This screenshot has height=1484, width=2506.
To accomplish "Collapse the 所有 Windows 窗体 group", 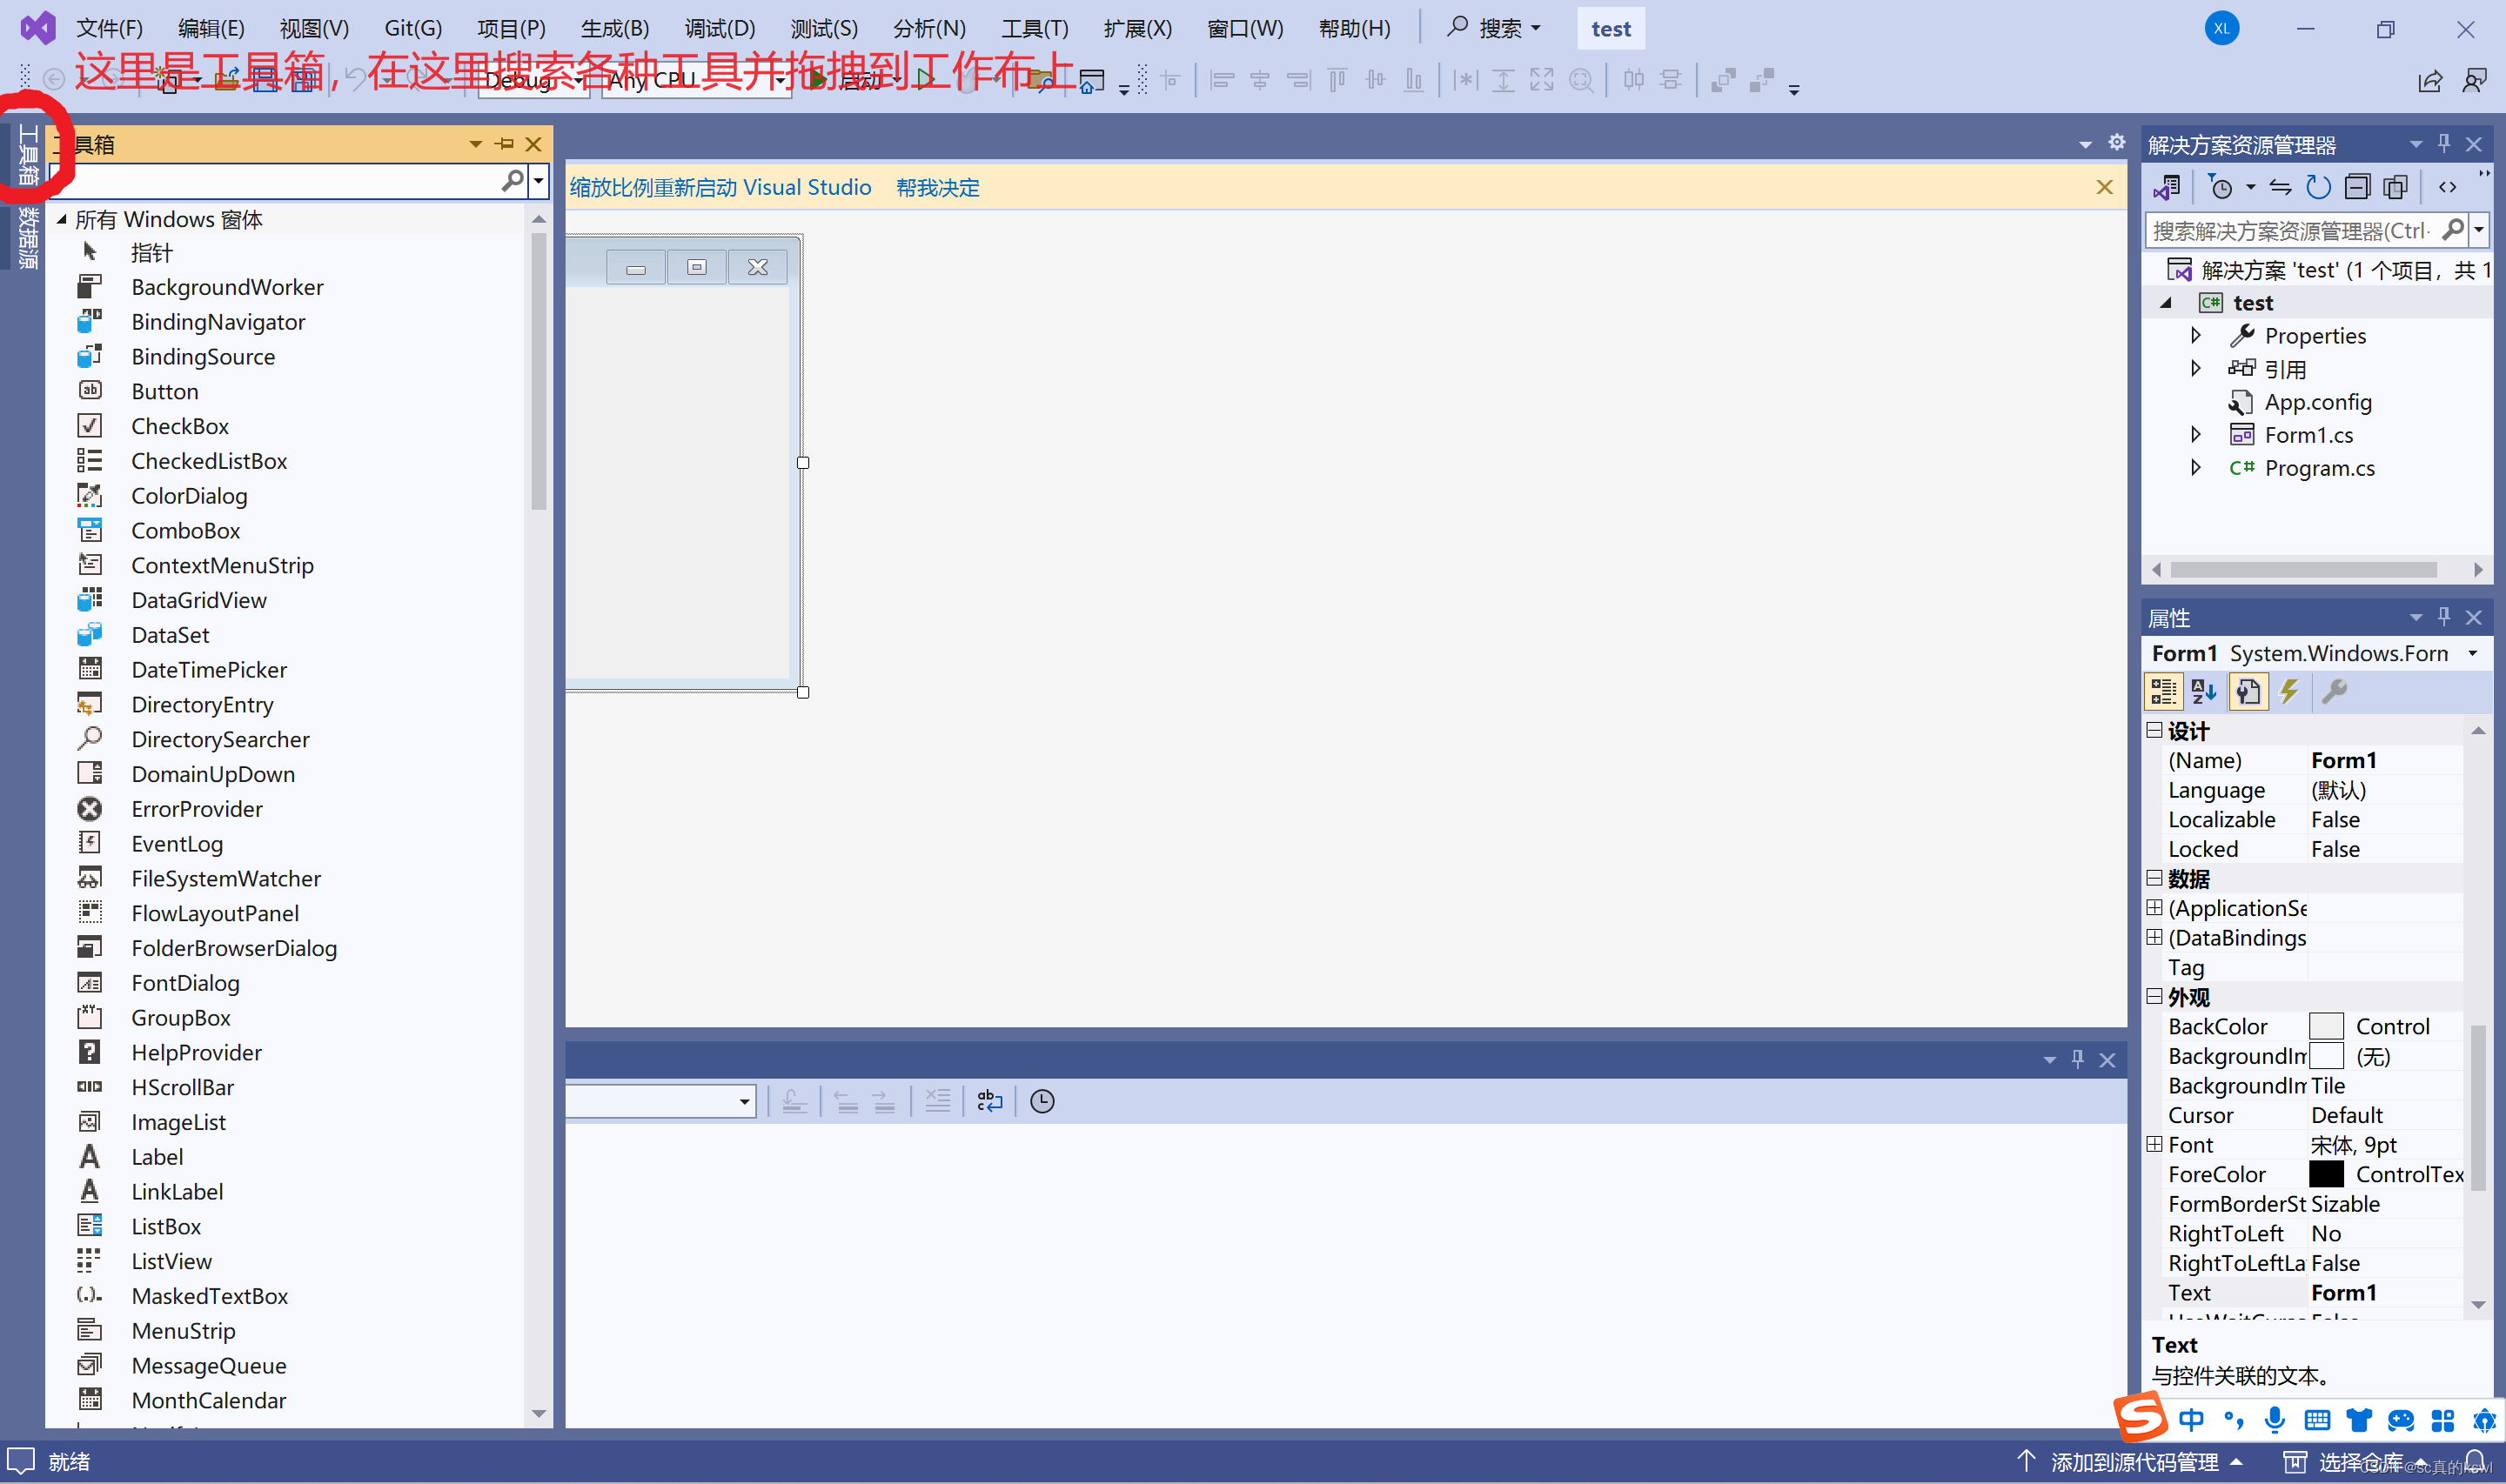I will pyautogui.click(x=62, y=219).
